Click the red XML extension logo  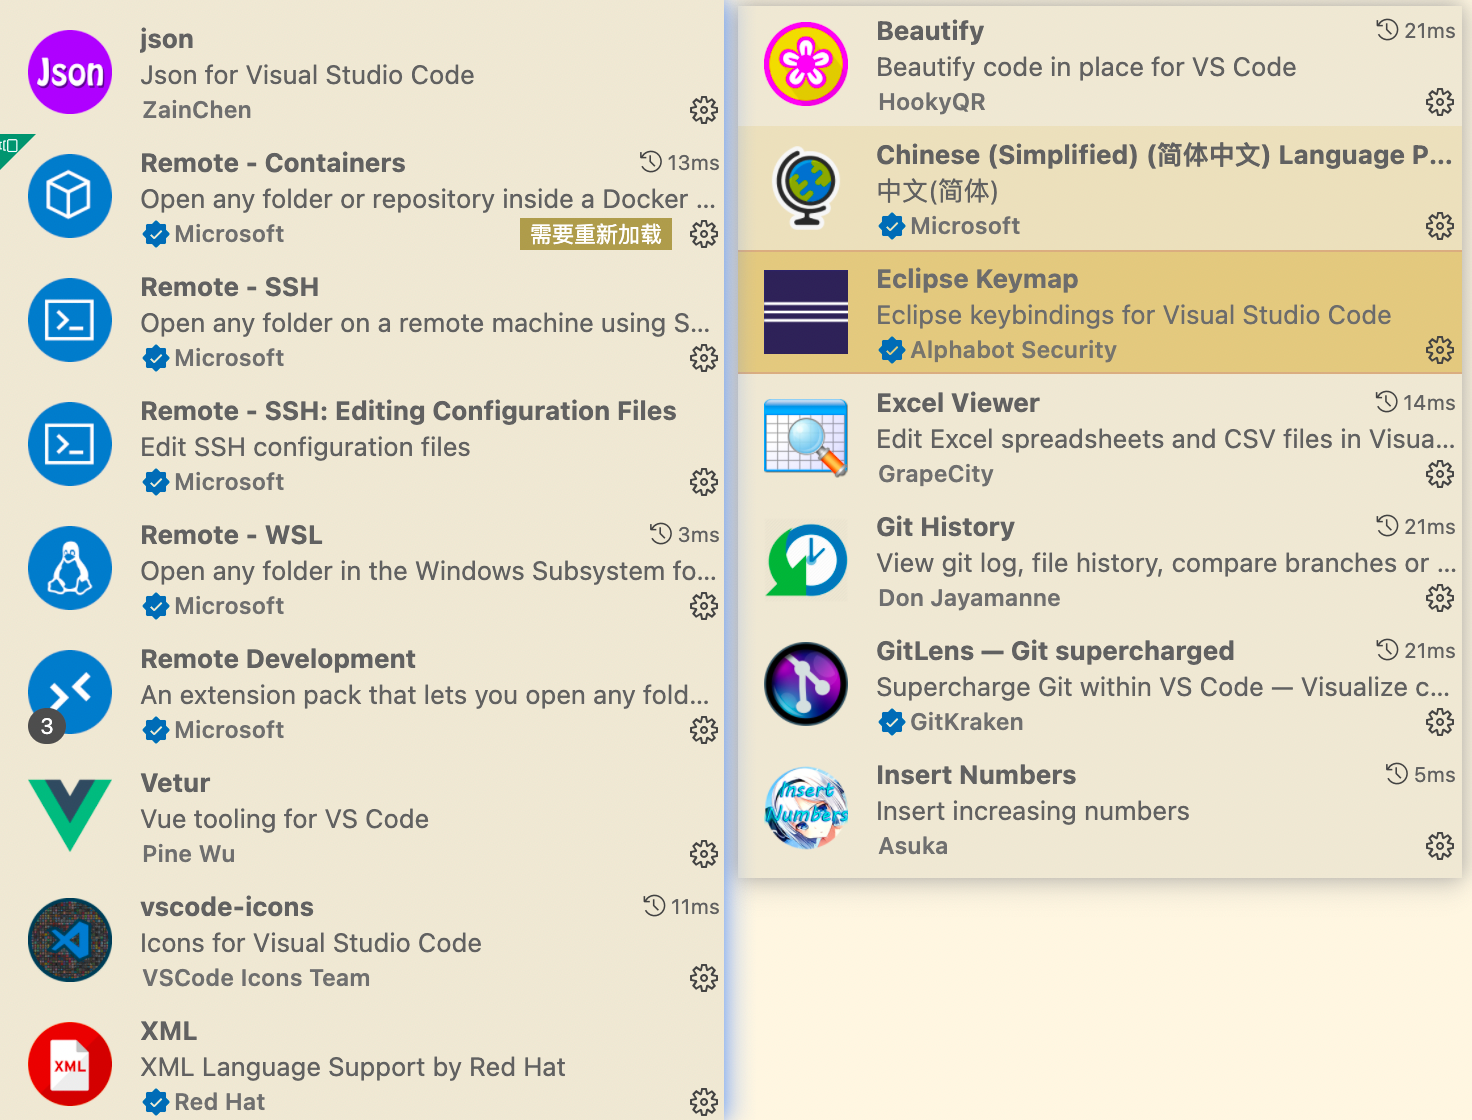point(70,1064)
